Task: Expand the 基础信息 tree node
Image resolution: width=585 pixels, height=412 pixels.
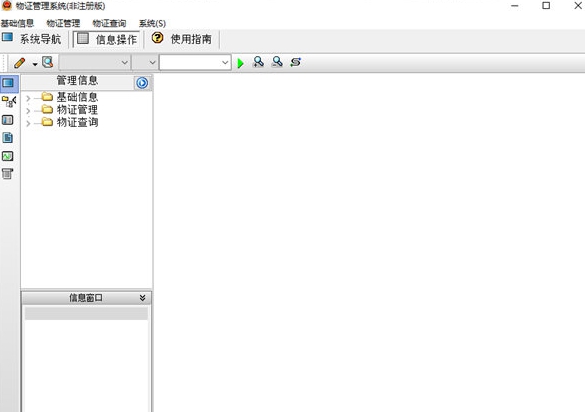Action: [x=28, y=98]
